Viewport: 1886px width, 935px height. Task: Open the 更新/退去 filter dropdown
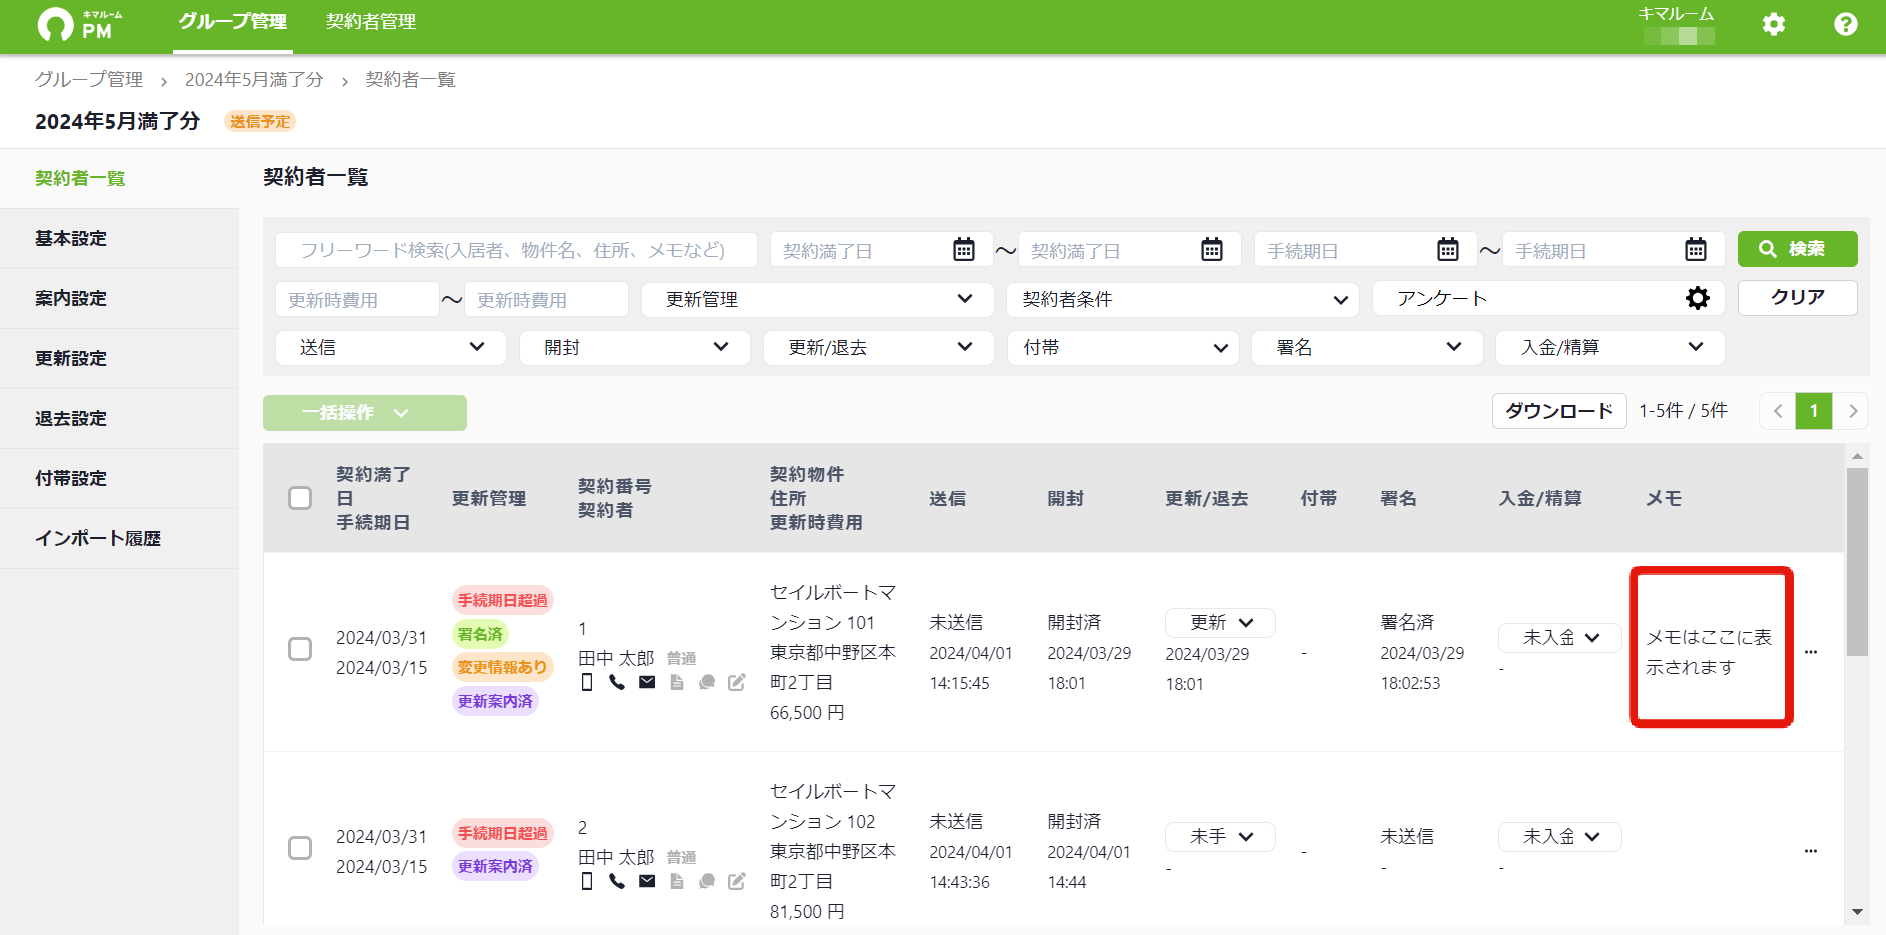[x=879, y=347]
